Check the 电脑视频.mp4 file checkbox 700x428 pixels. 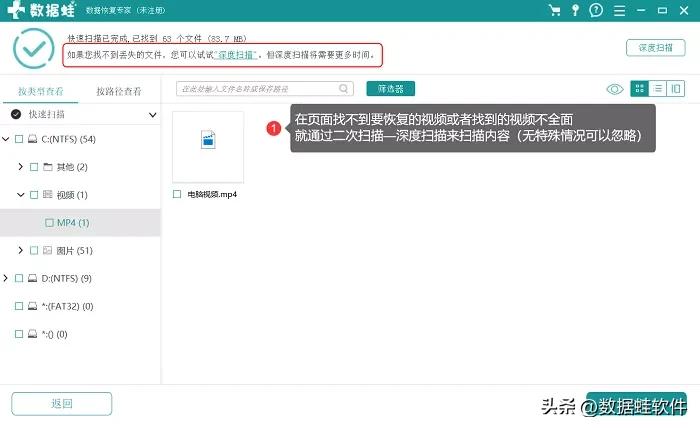pyautogui.click(x=177, y=194)
